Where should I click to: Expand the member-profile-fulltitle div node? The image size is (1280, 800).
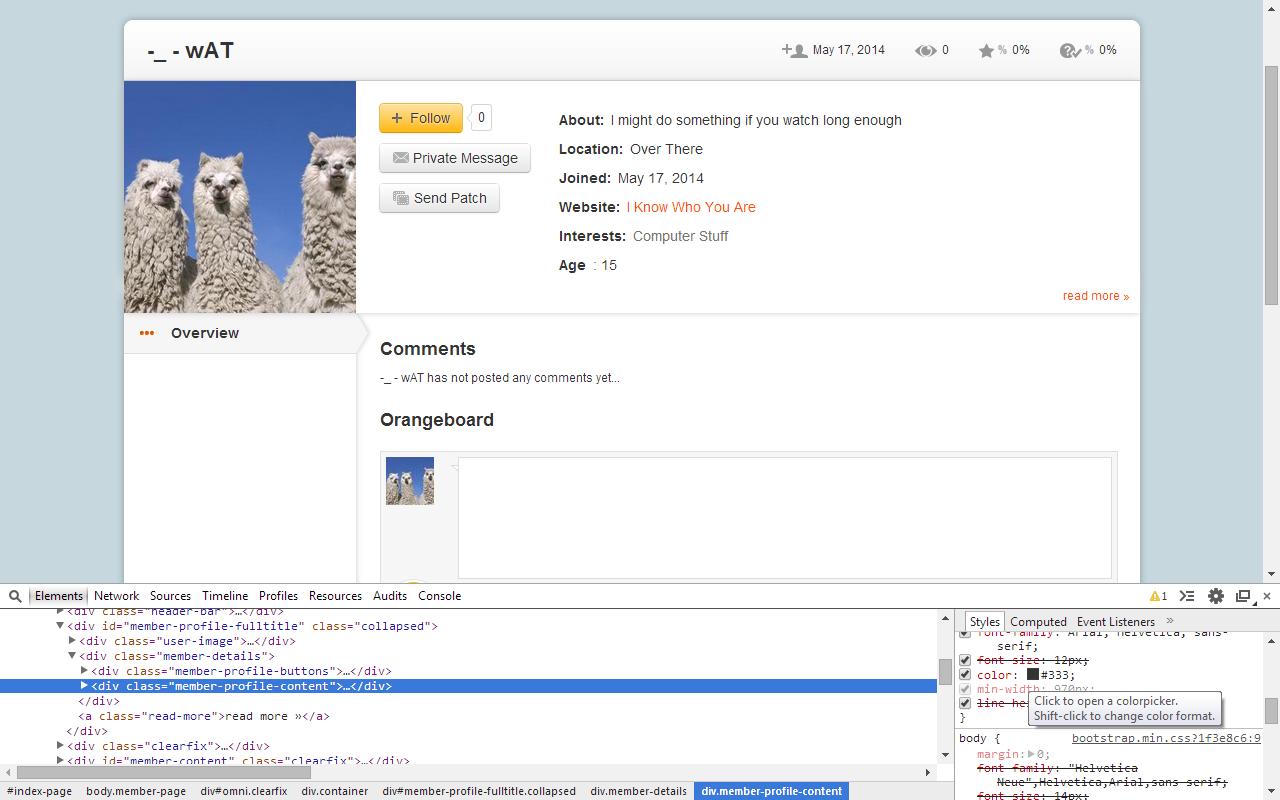pos(60,626)
